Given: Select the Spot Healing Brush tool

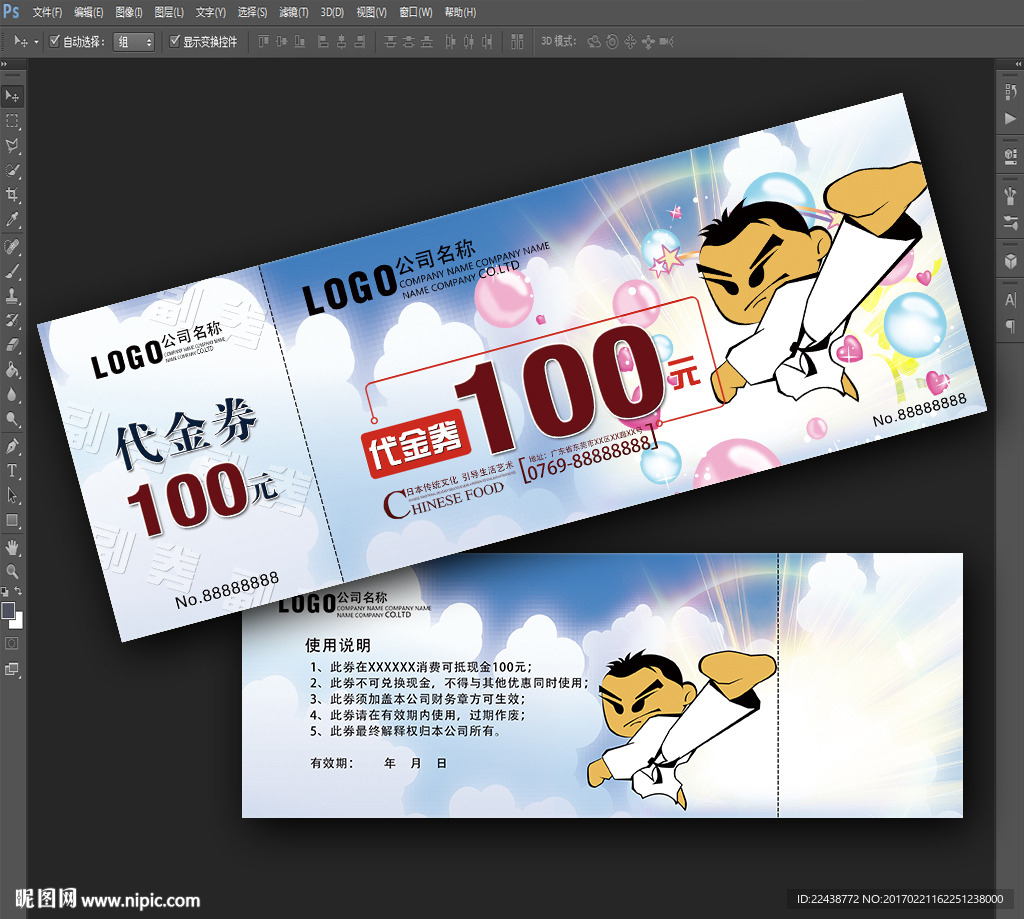Looking at the screenshot, I should pos(12,247).
